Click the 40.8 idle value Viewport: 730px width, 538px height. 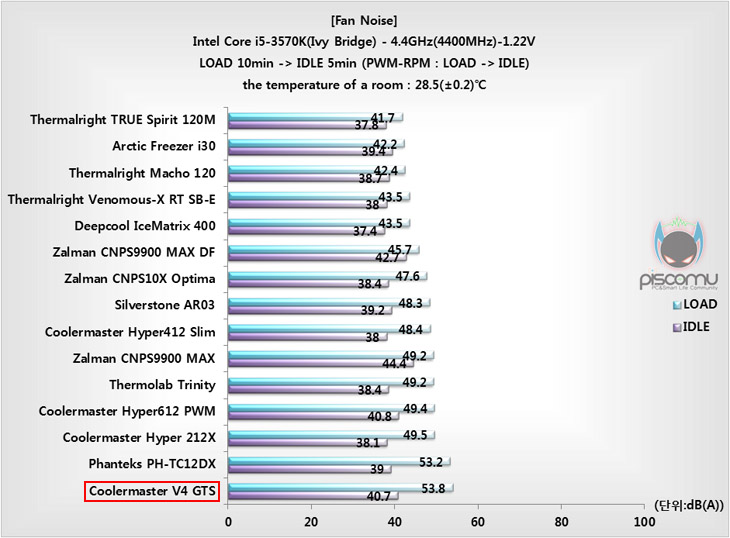point(379,417)
